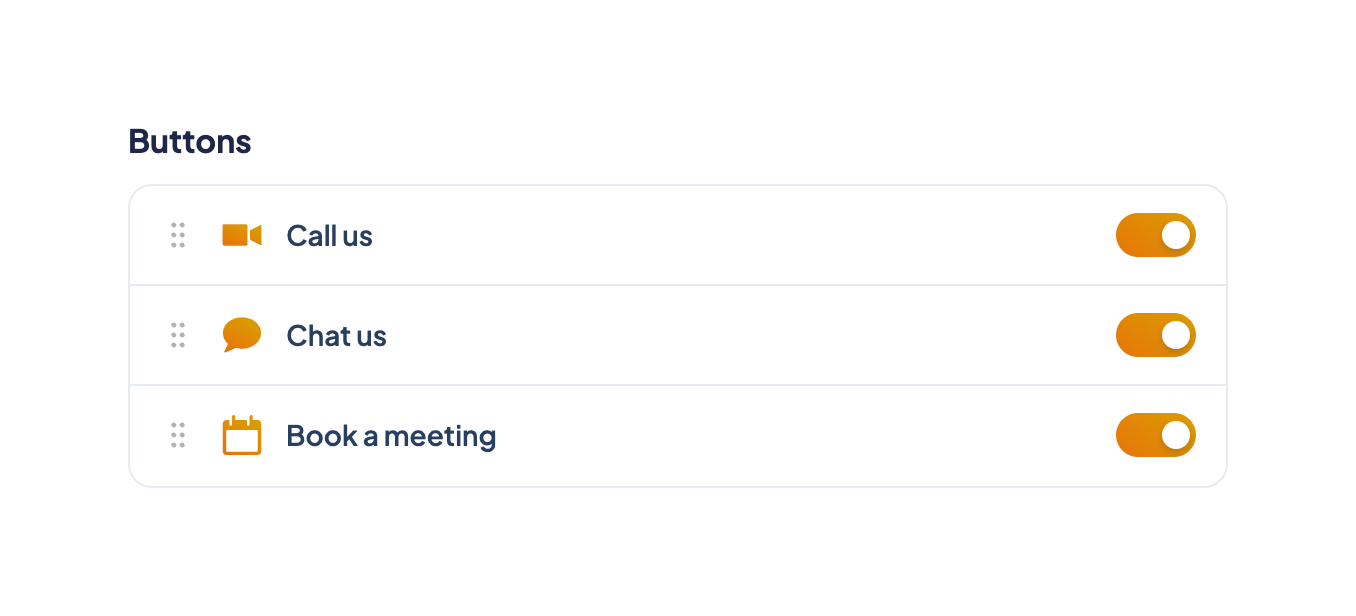Click the video camera icon

click(x=241, y=235)
